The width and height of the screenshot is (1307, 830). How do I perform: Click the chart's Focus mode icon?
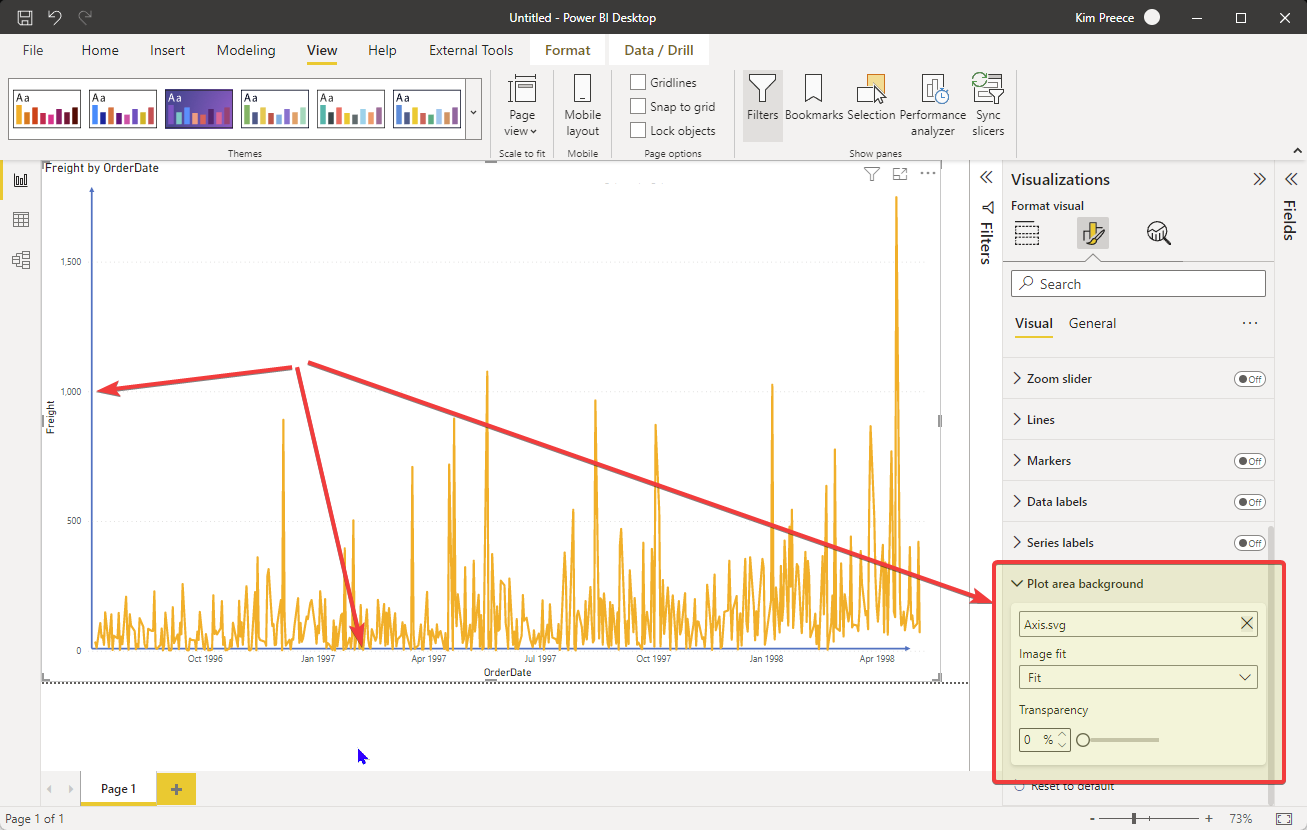click(x=900, y=174)
